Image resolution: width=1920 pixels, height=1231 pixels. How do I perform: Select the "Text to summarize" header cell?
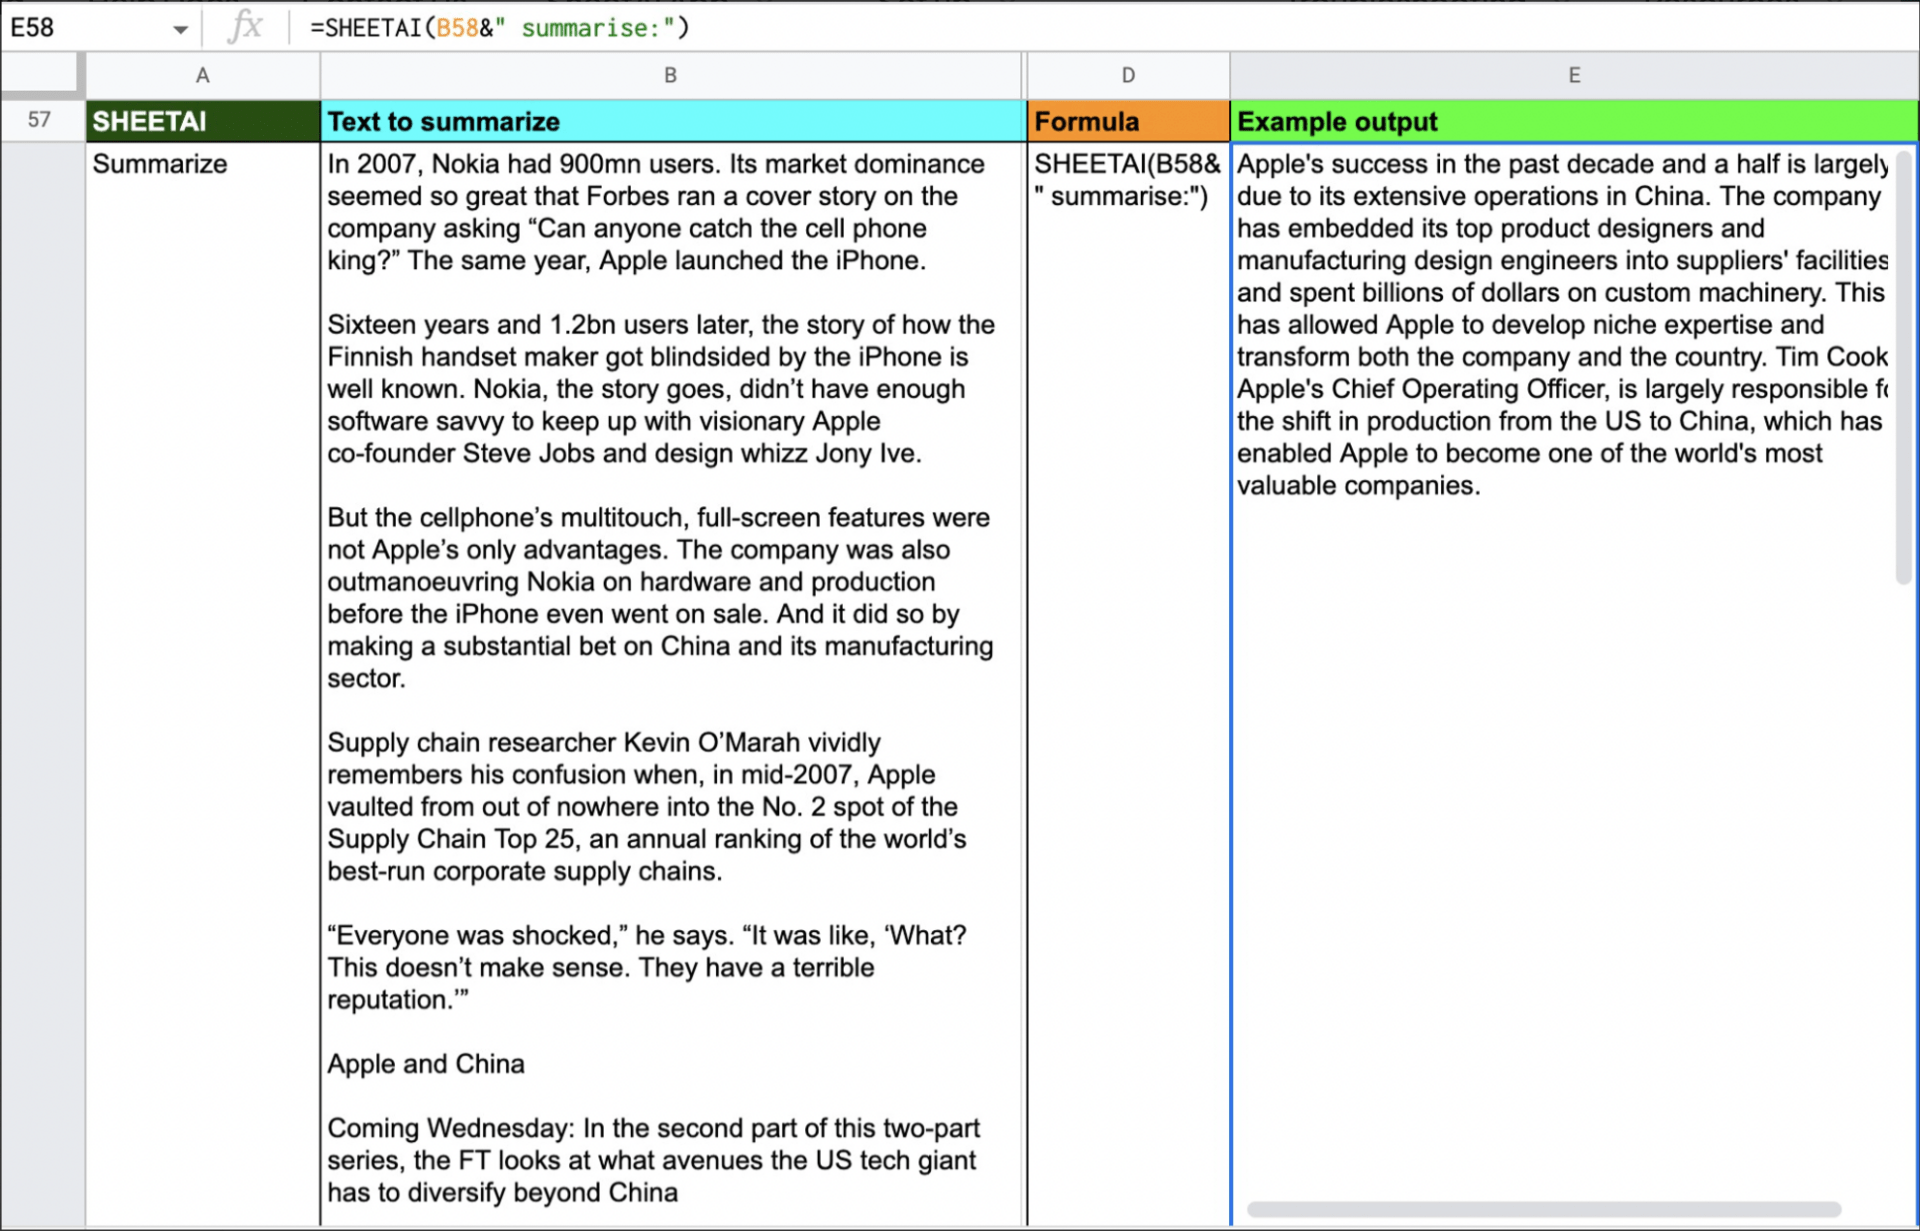[x=671, y=121]
